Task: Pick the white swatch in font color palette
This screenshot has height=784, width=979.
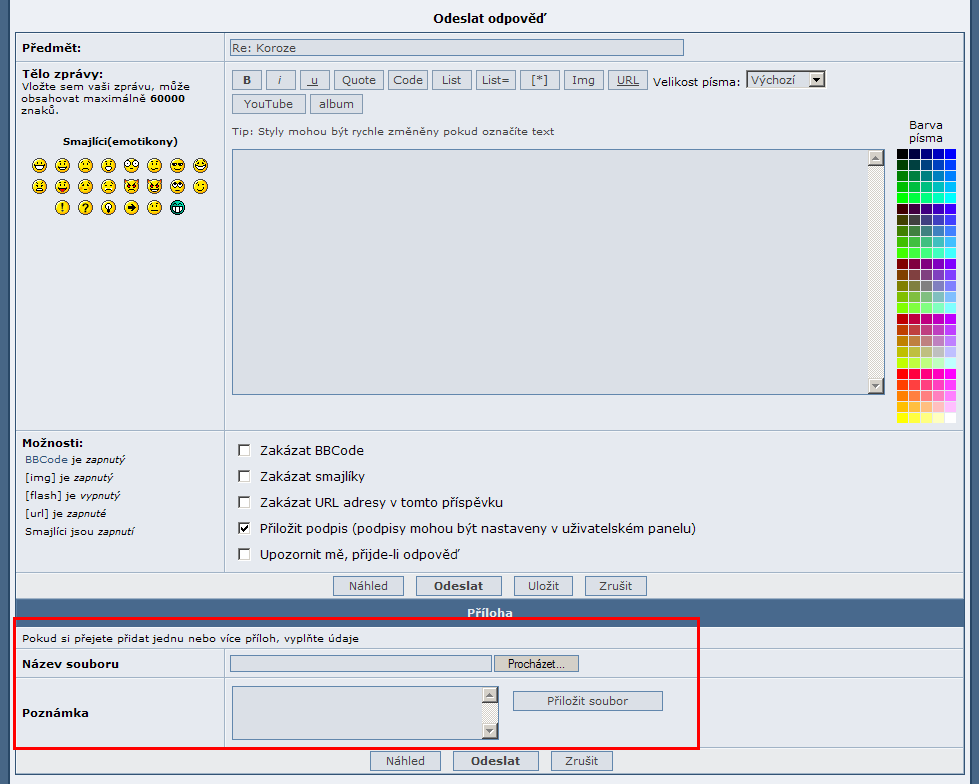Action: (950, 418)
